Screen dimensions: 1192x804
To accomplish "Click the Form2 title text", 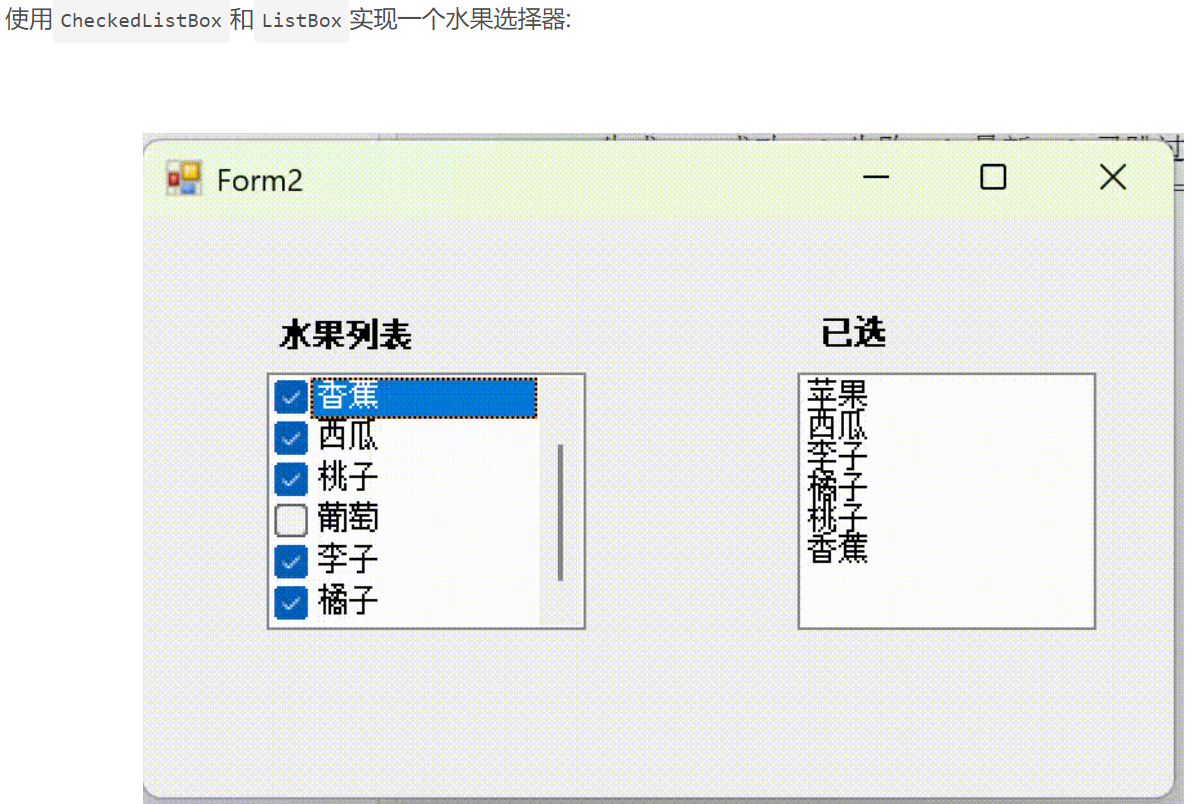I will (259, 181).
